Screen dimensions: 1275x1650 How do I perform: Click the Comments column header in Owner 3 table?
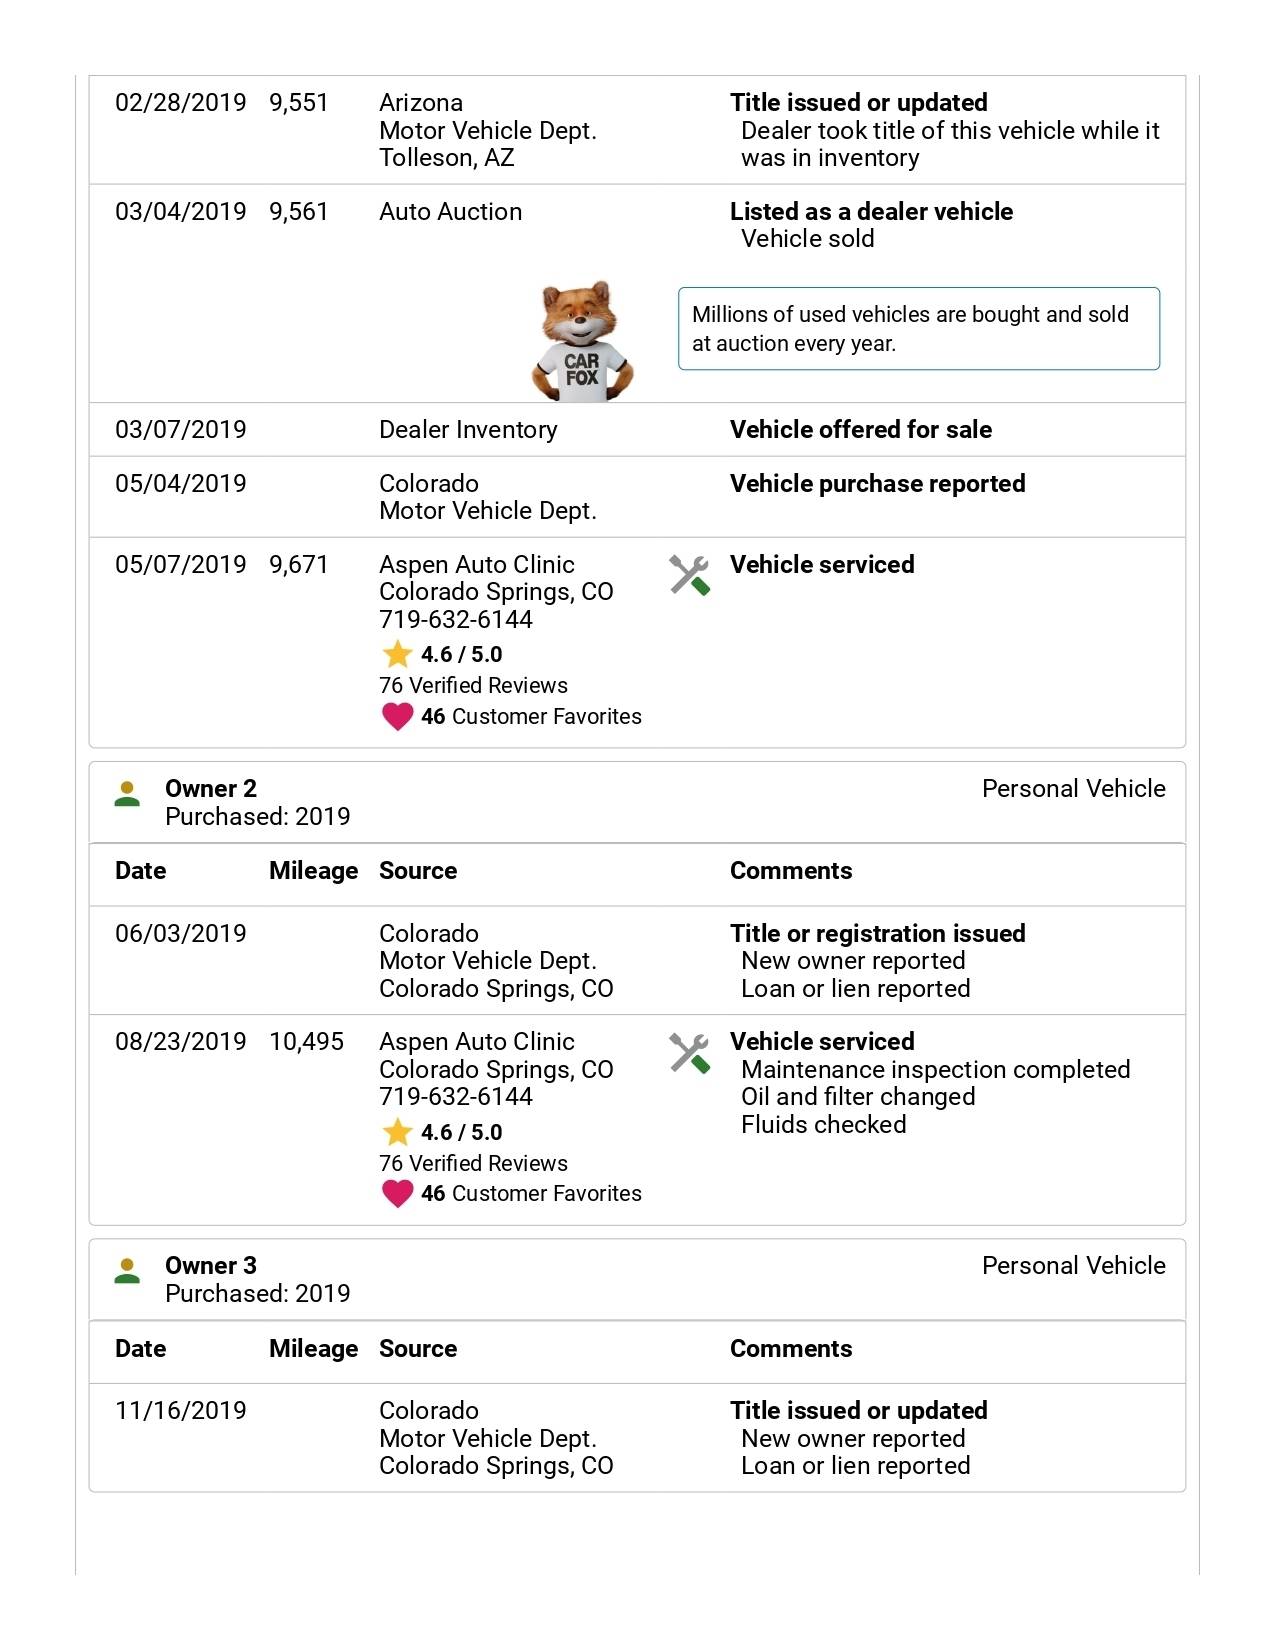pos(790,1349)
